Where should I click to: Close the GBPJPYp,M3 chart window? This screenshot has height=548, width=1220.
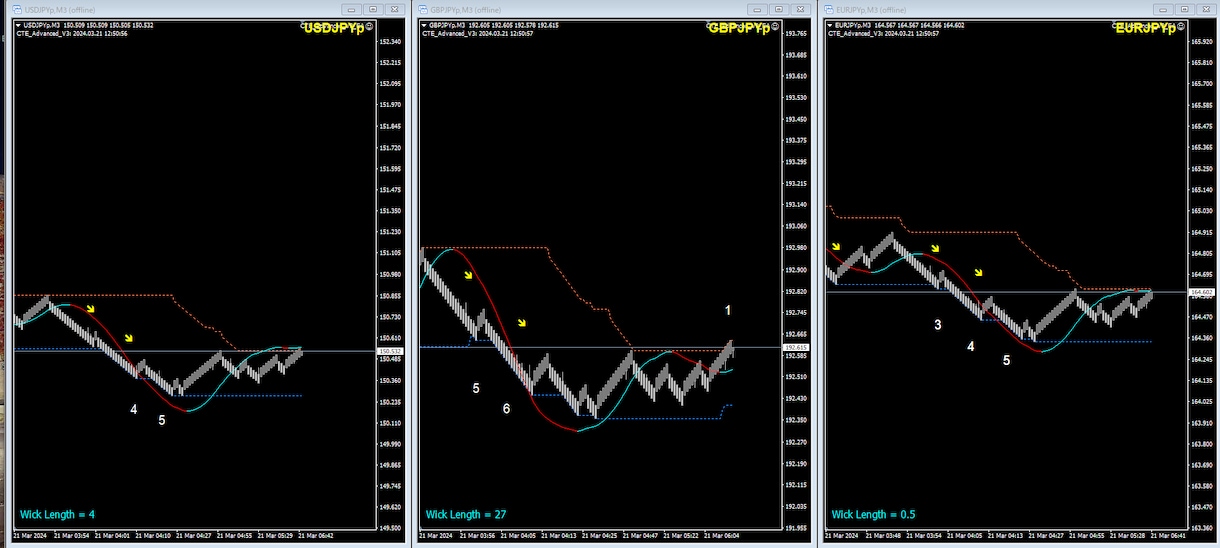(x=801, y=9)
